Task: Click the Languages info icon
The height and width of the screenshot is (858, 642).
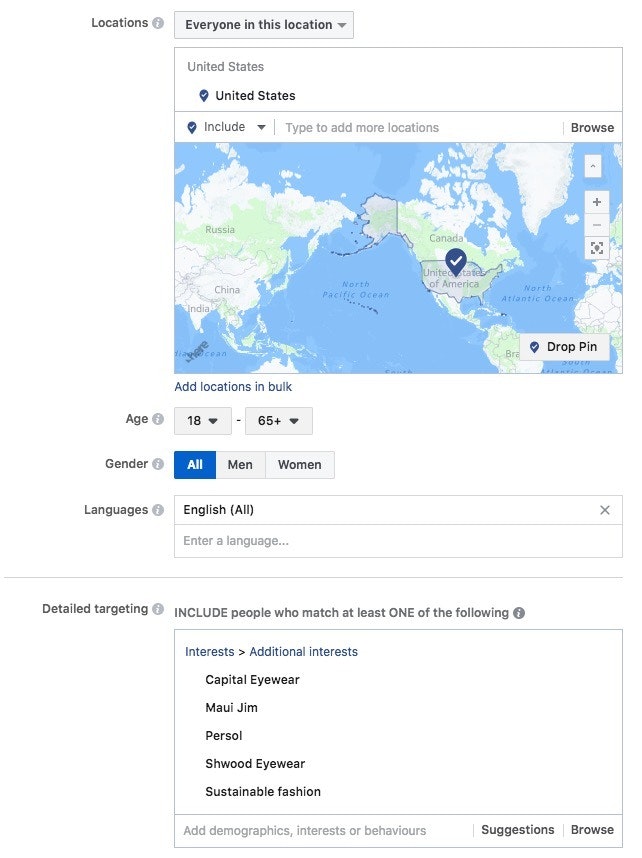Action: pyautogui.click(x=158, y=510)
